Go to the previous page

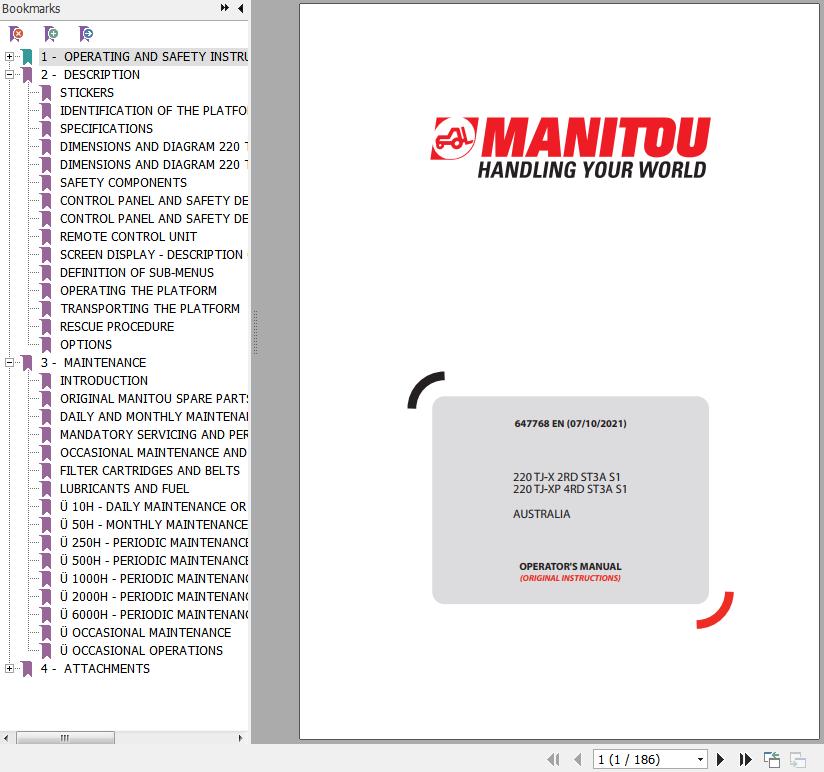[x=578, y=759]
